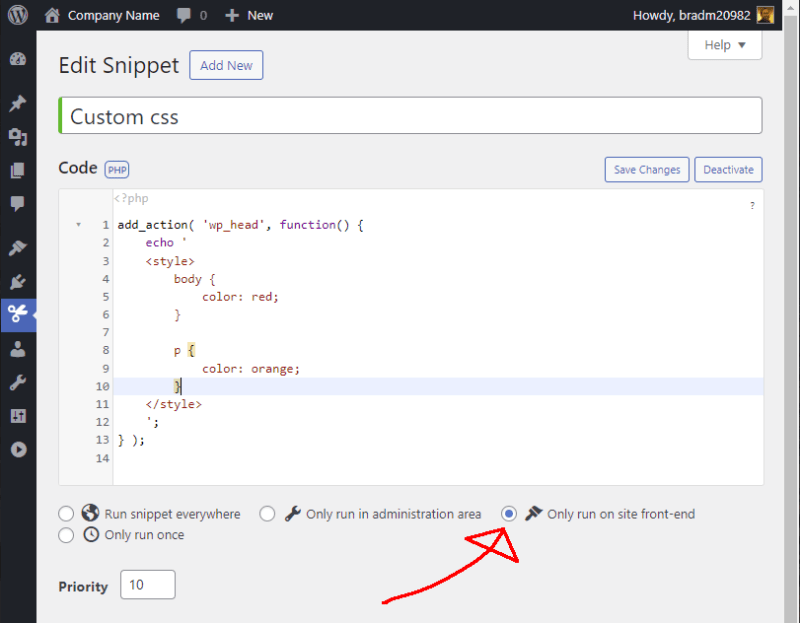
Task: Select the Snippets scissors icon
Action: pyautogui.click(x=18, y=315)
